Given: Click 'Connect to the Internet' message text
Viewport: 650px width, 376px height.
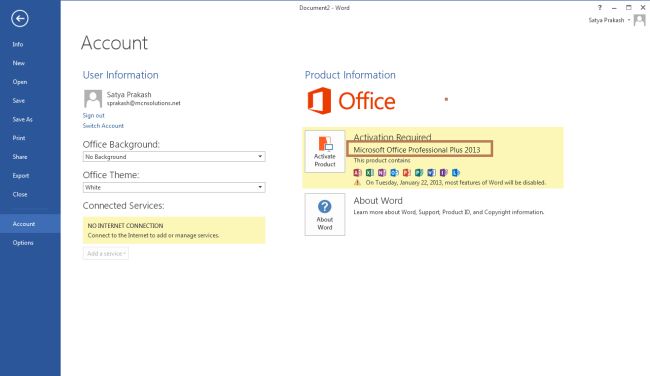Looking at the screenshot, I should coord(153,235).
